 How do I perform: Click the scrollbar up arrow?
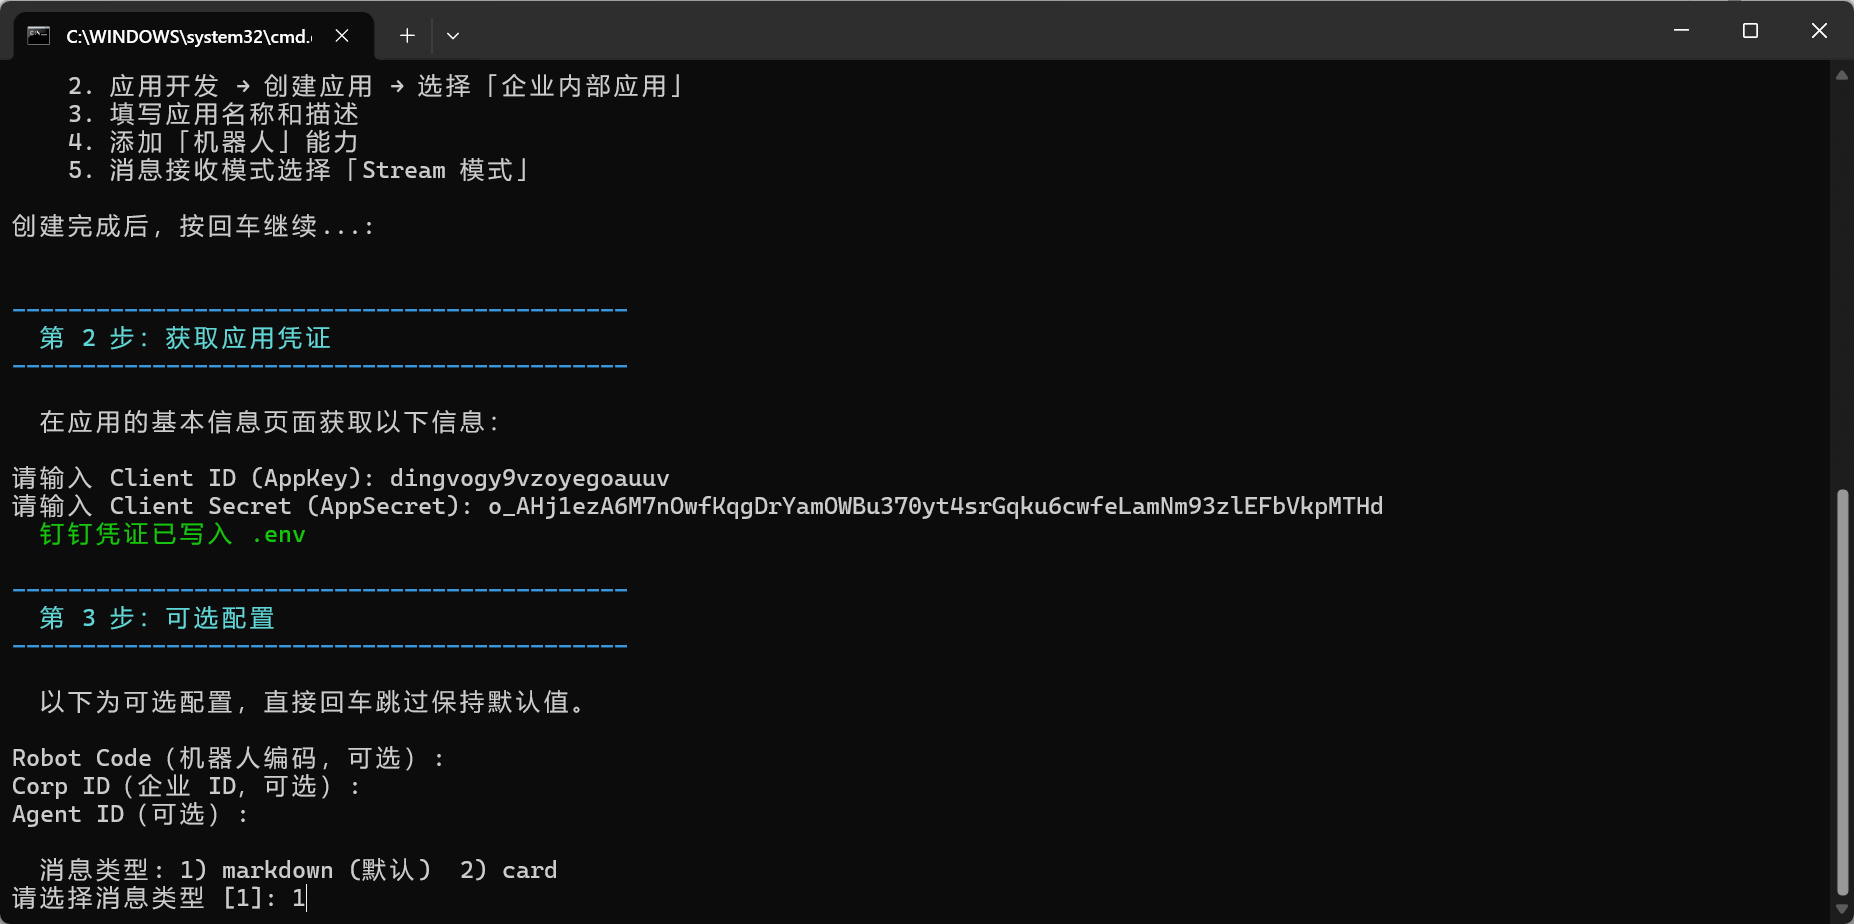point(1842,75)
